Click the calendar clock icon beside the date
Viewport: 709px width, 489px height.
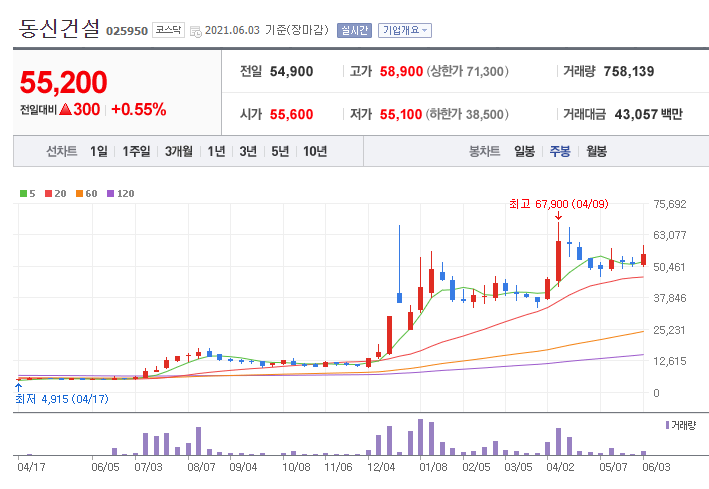[x=196, y=32]
